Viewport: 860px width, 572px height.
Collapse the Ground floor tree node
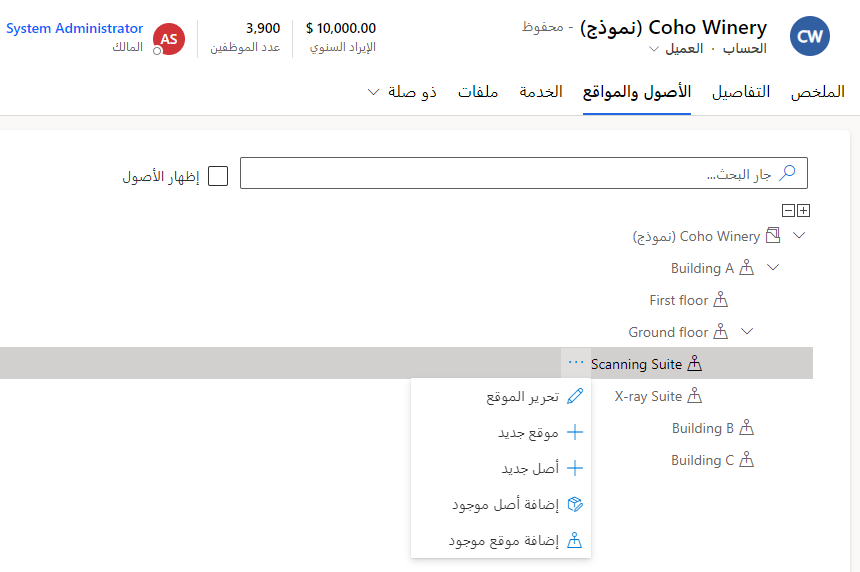[747, 332]
